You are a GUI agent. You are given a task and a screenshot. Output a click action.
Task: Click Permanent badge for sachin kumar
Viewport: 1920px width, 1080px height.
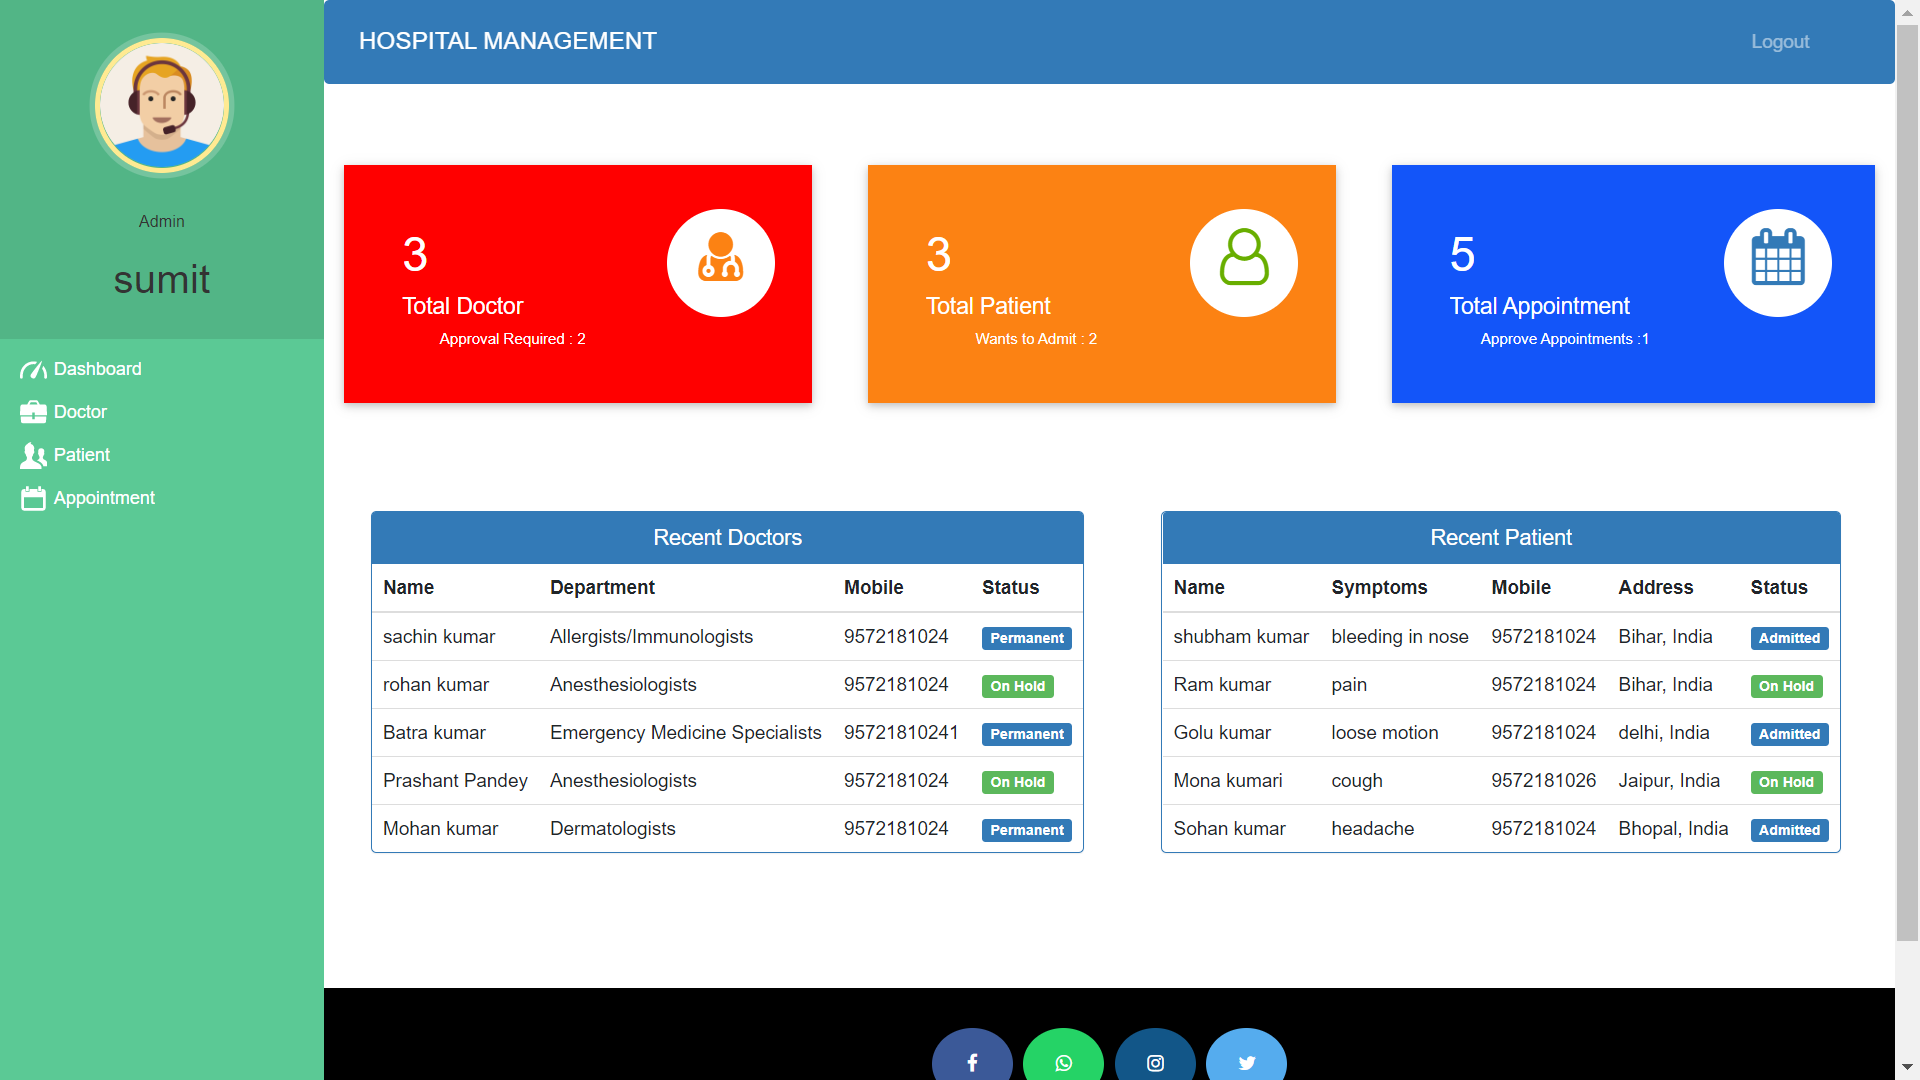point(1026,638)
